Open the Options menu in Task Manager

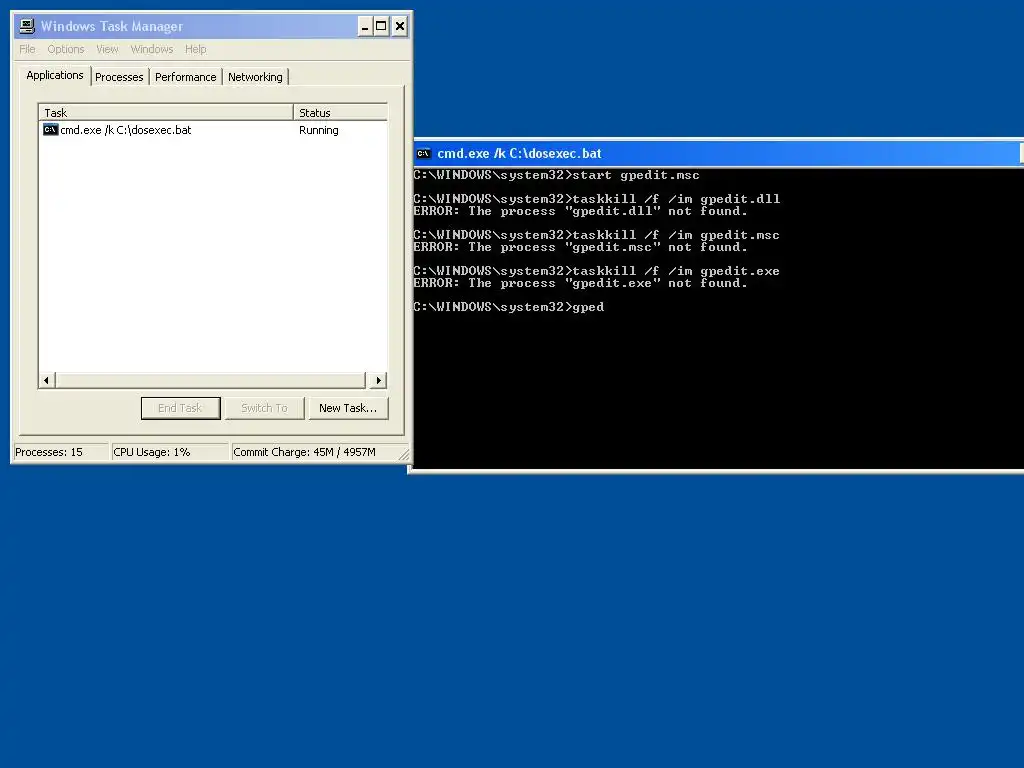point(66,49)
